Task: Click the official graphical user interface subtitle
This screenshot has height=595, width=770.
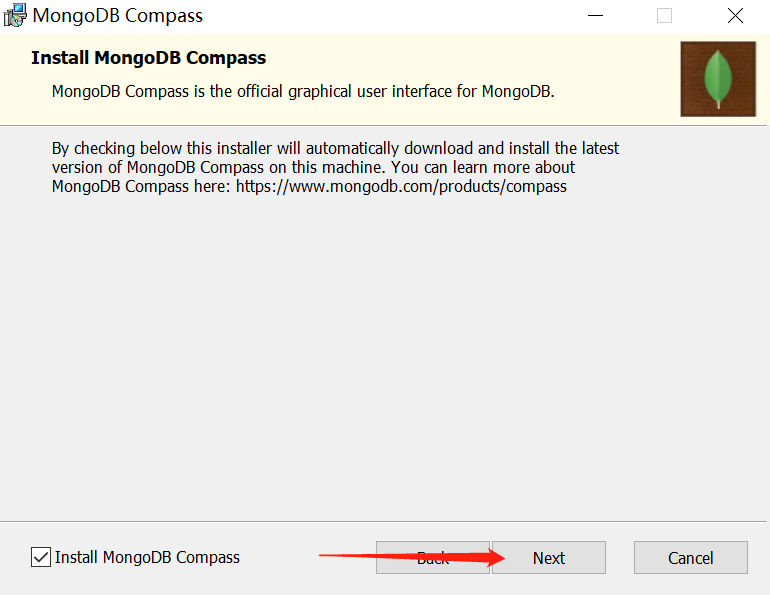Action: (x=303, y=91)
